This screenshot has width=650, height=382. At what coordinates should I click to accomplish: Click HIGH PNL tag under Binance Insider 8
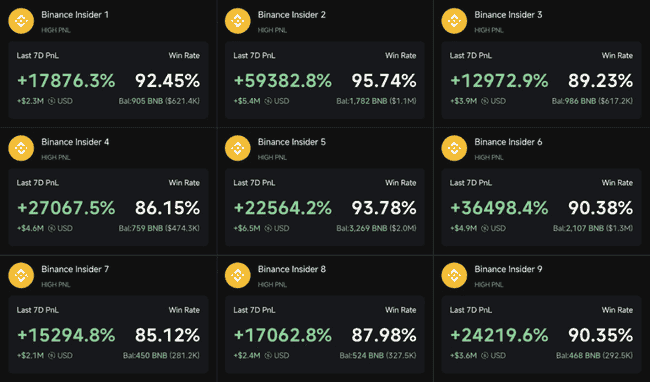pyautogui.click(x=272, y=285)
